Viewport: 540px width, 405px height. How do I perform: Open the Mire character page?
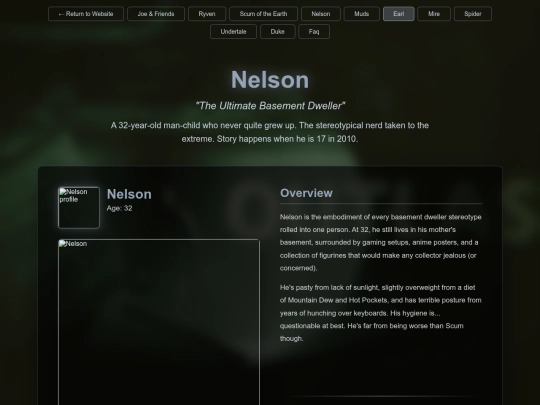(434, 14)
